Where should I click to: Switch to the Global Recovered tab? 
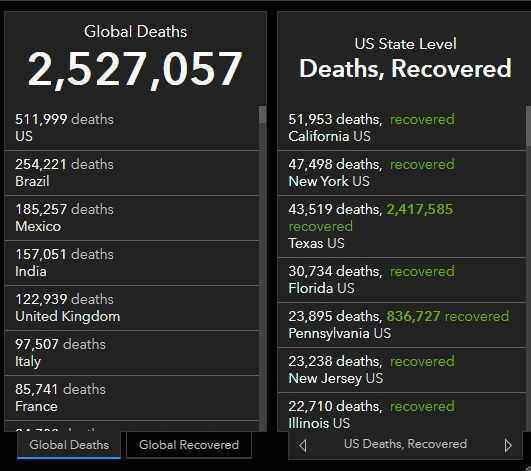click(189, 445)
